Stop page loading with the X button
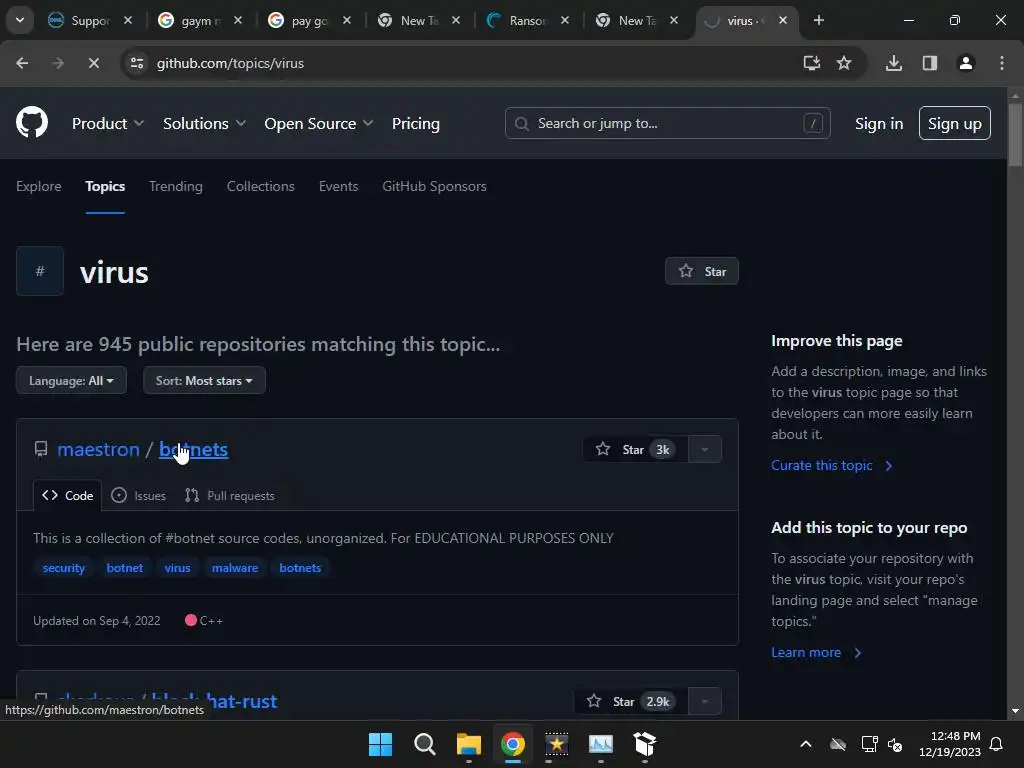This screenshot has height=768, width=1024. pos(93,63)
